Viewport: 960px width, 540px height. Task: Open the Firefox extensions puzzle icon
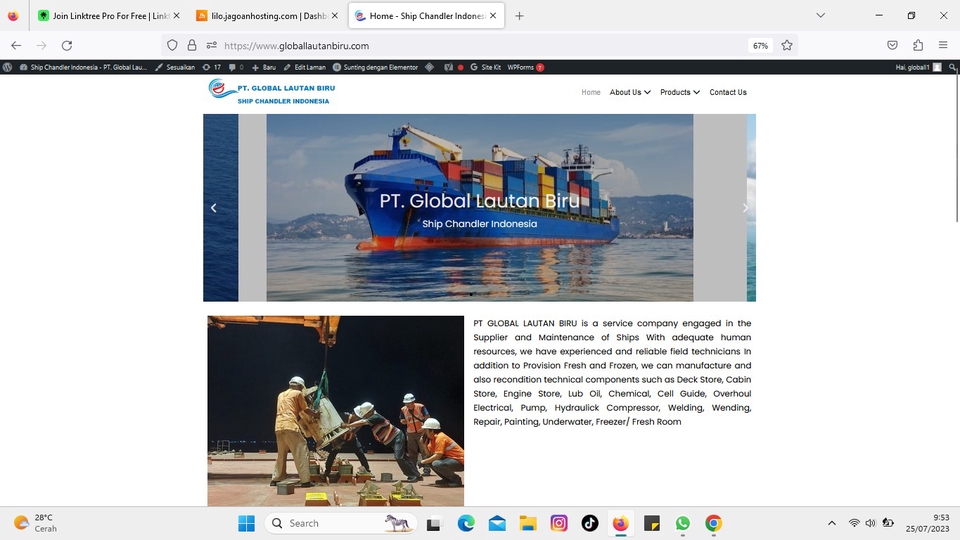[x=918, y=45]
